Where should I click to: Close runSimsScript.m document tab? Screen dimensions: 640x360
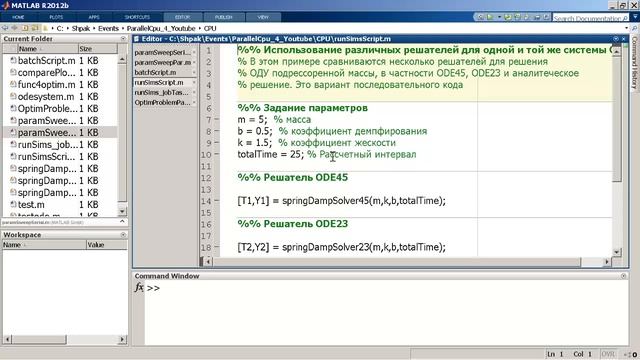click(x=194, y=82)
